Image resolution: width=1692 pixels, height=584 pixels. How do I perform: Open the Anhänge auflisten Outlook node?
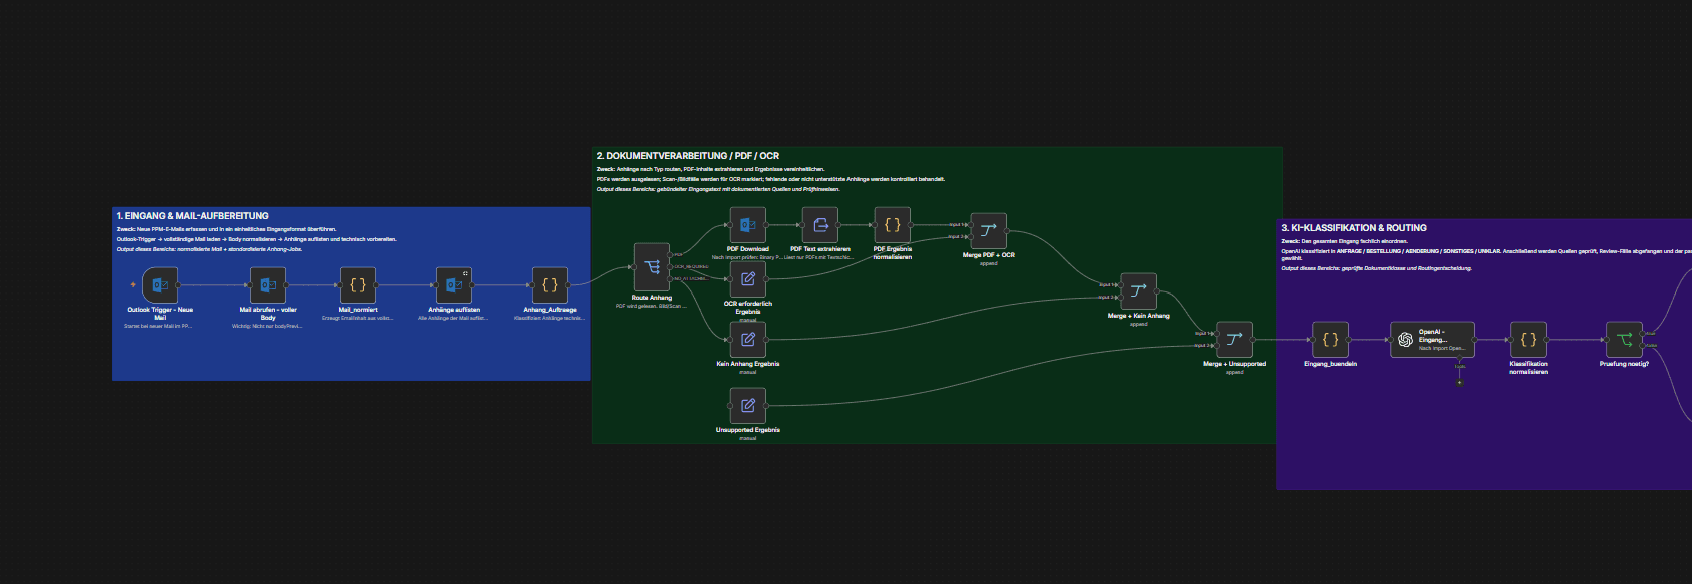(x=454, y=285)
